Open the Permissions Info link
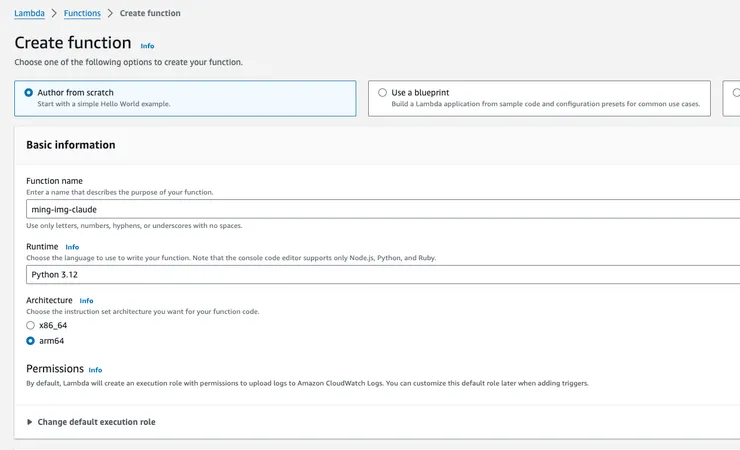Viewport: 740px width, 450px height. (95, 370)
